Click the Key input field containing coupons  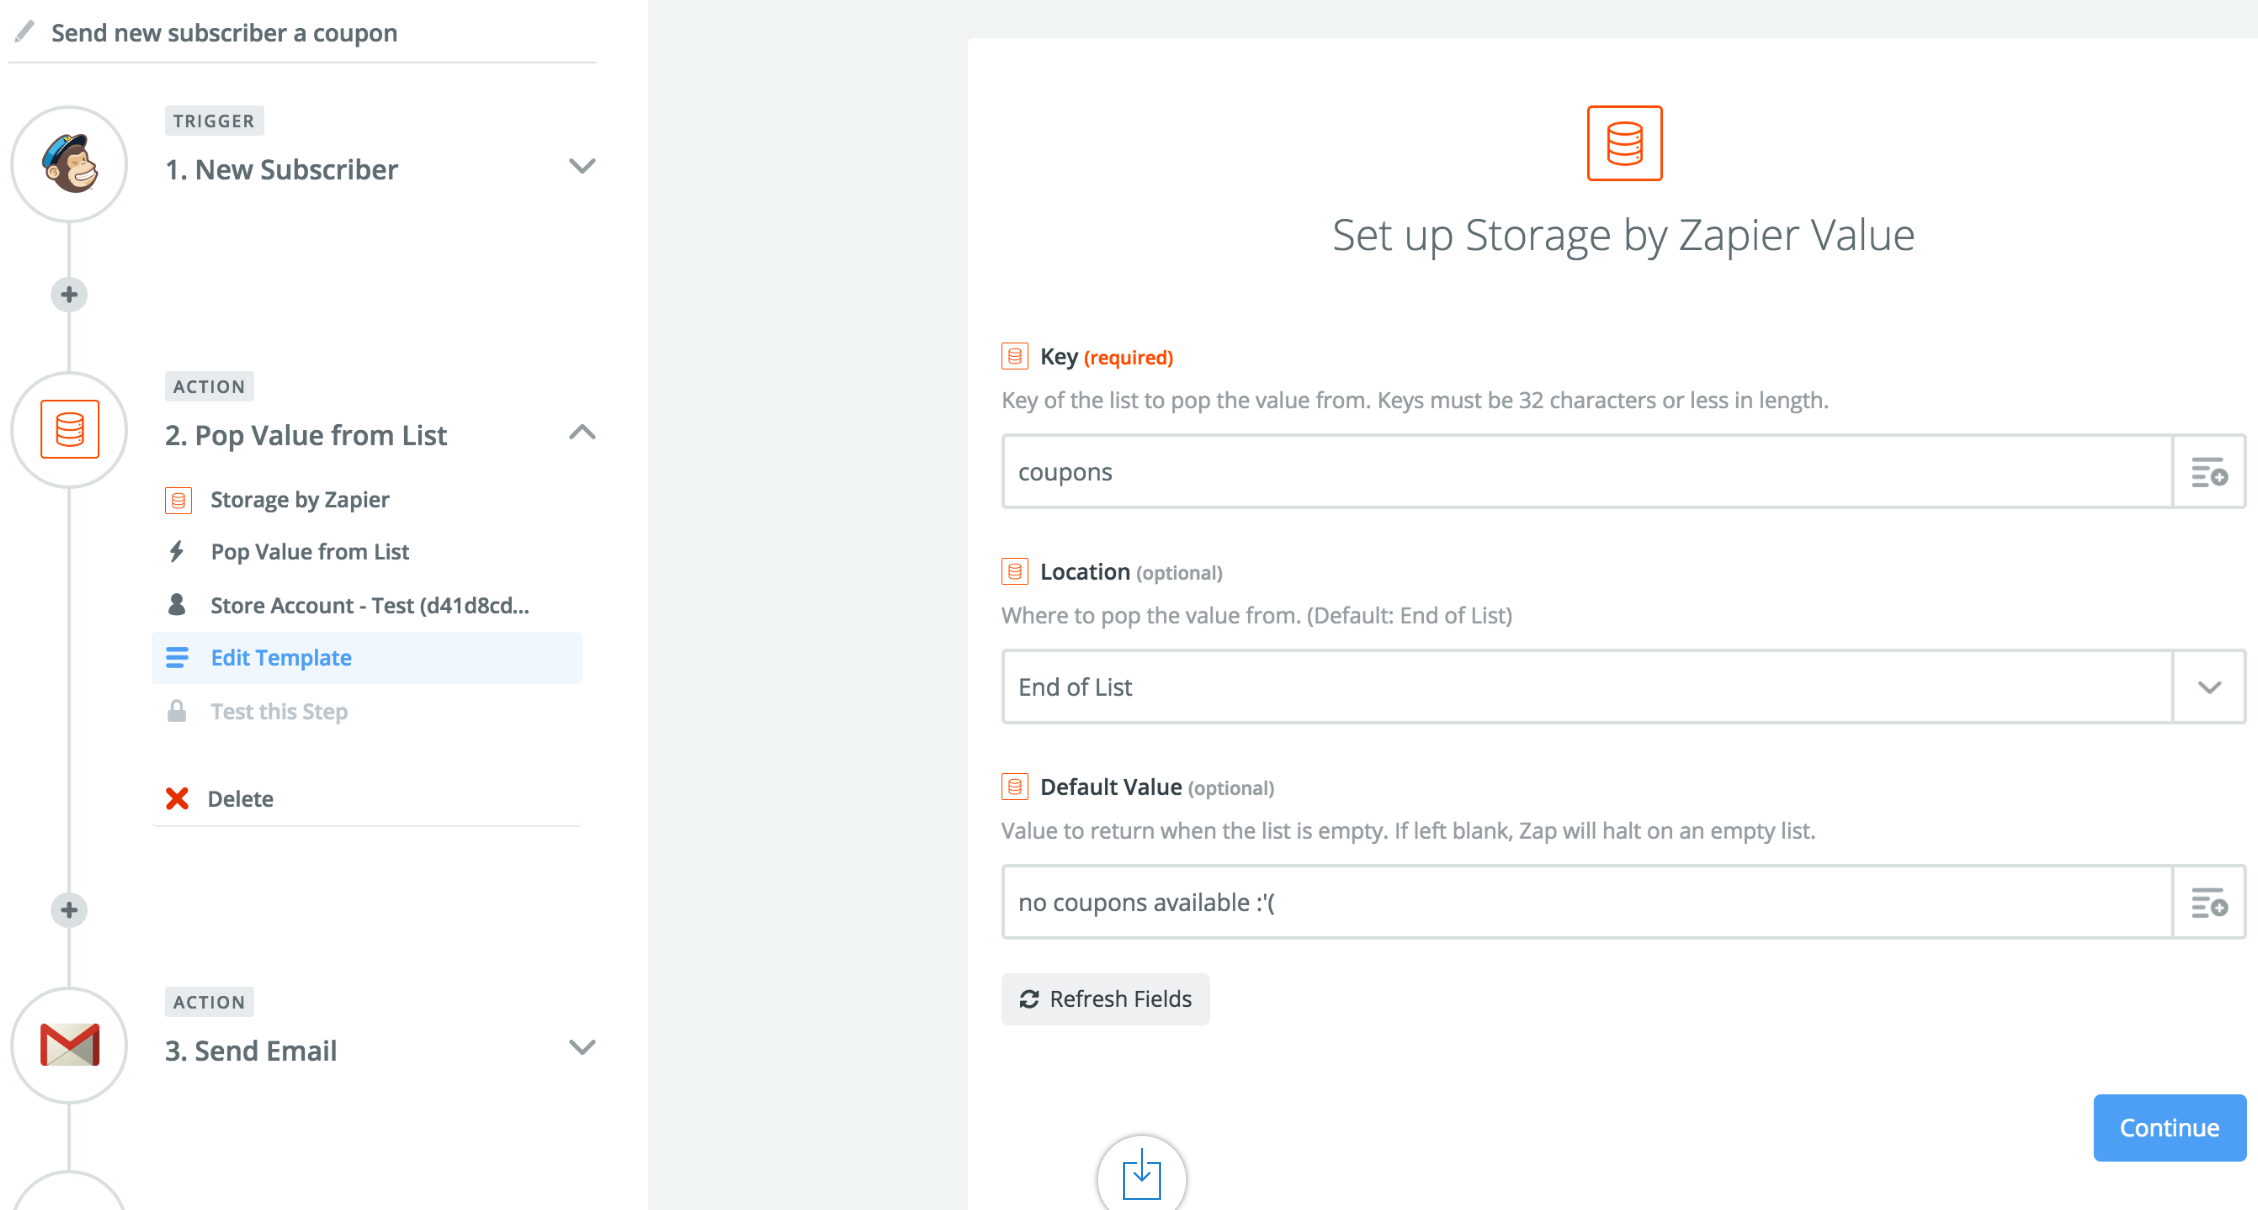tap(1588, 472)
